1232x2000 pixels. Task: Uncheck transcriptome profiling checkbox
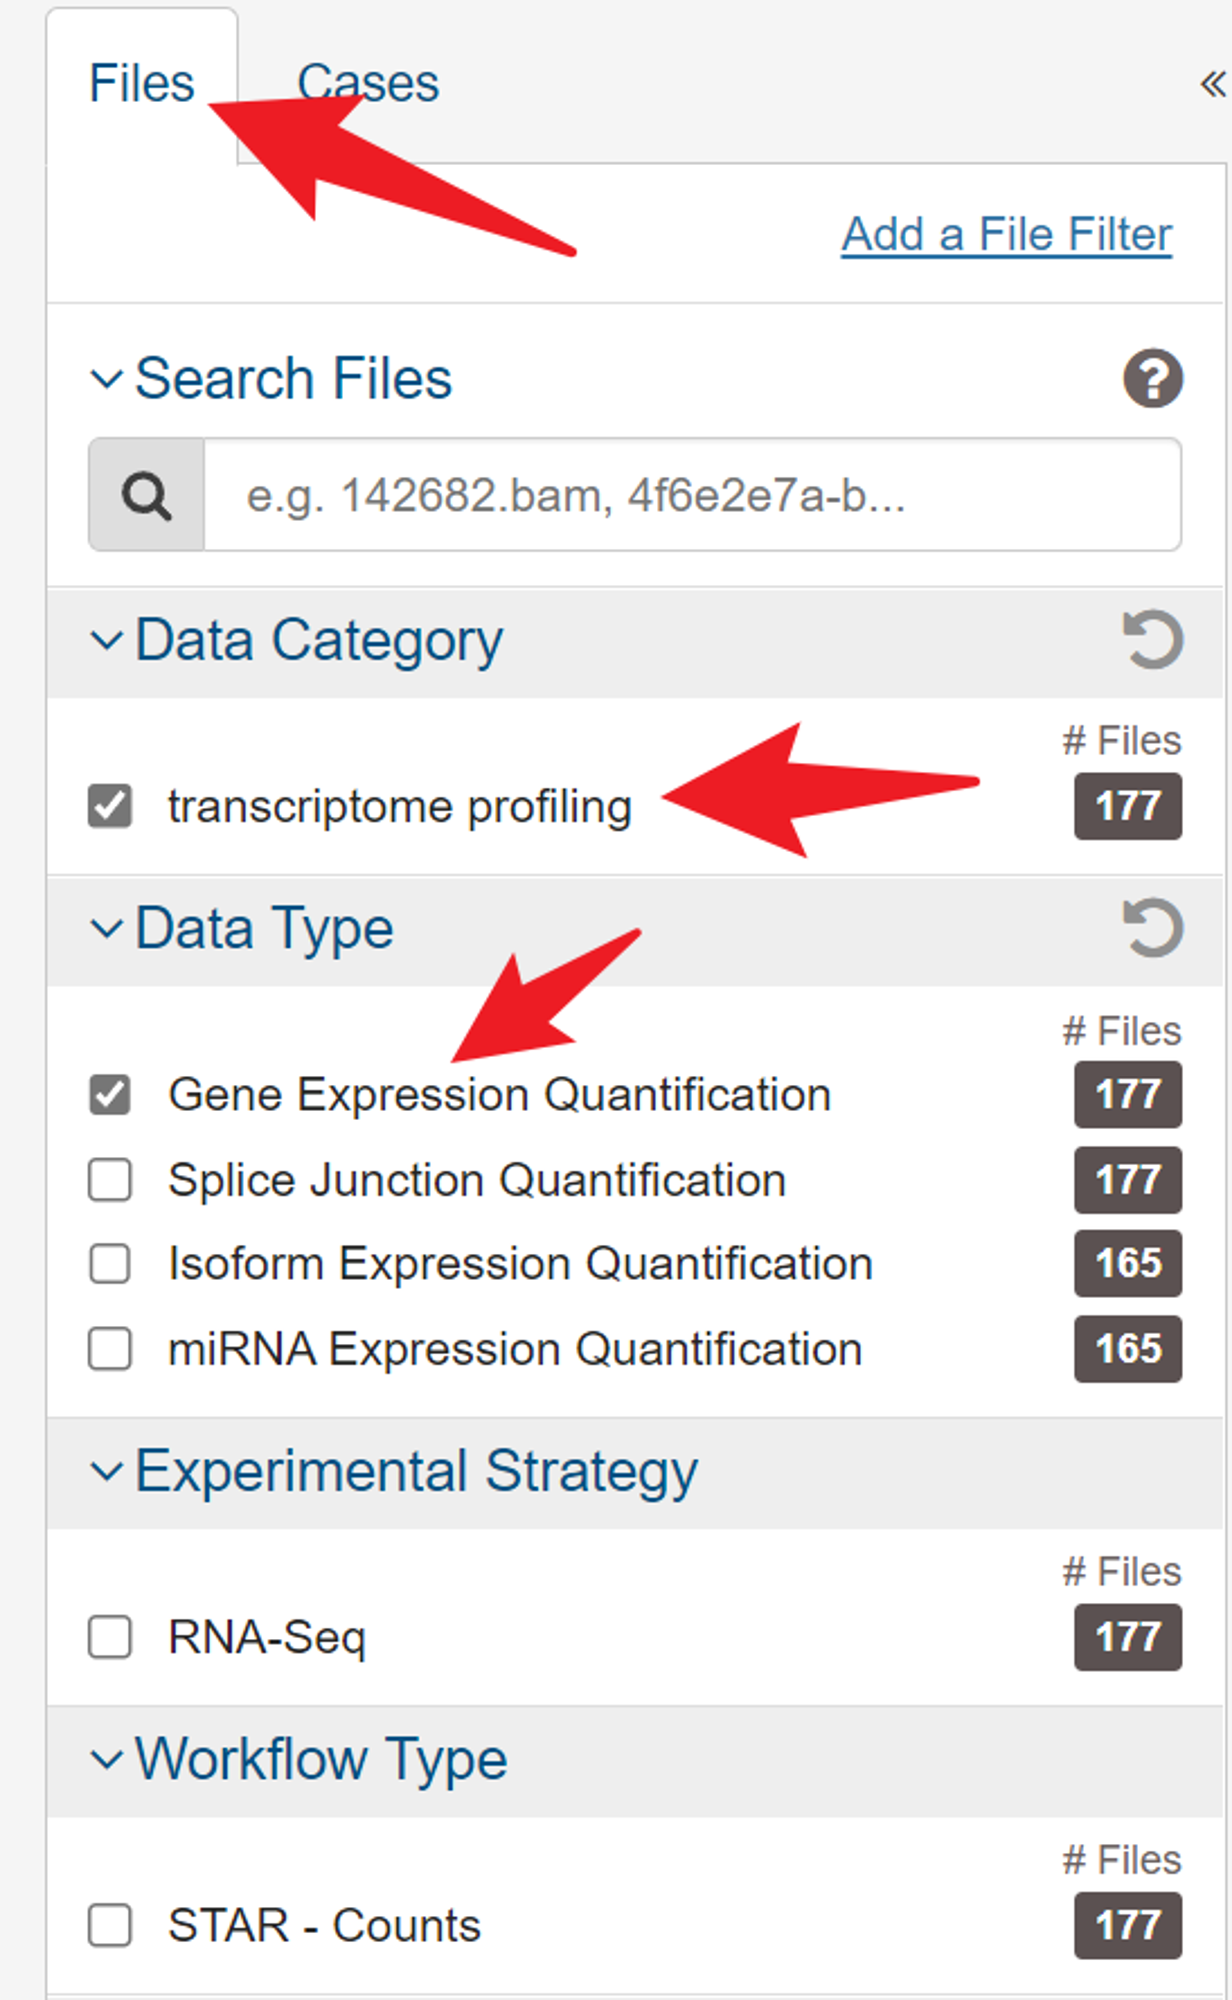(110, 806)
